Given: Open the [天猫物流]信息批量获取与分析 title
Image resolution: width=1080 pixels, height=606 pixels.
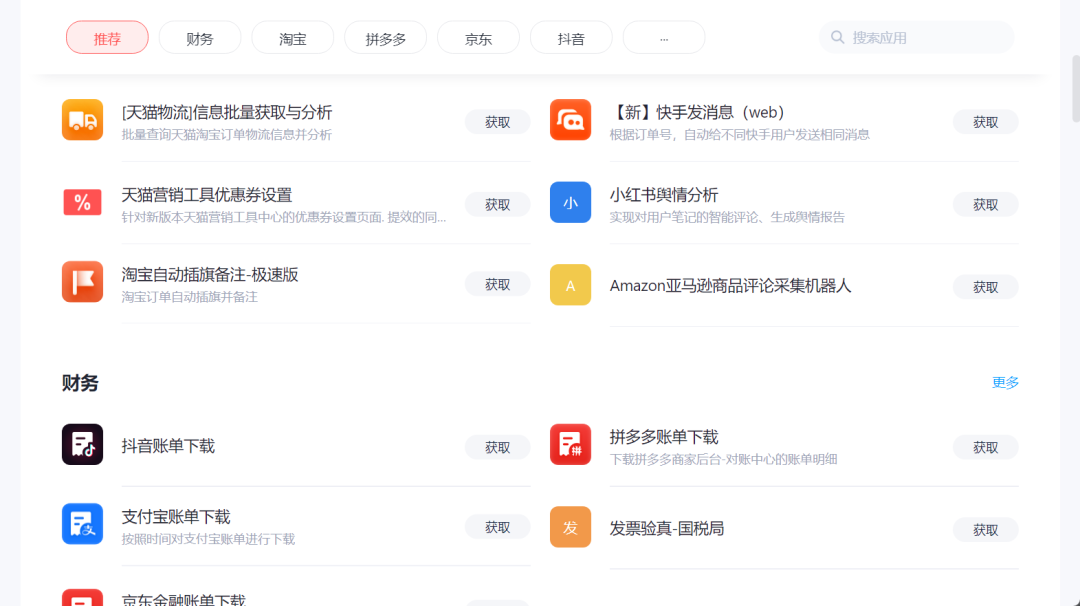Looking at the screenshot, I should tap(227, 112).
